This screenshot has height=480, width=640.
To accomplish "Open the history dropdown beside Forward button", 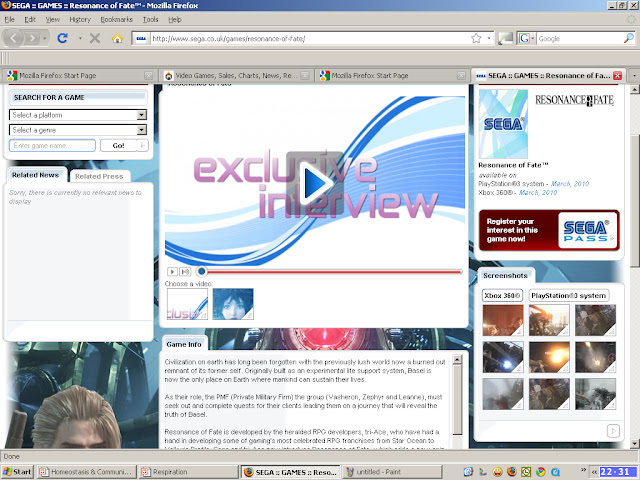I will (x=44, y=38).
